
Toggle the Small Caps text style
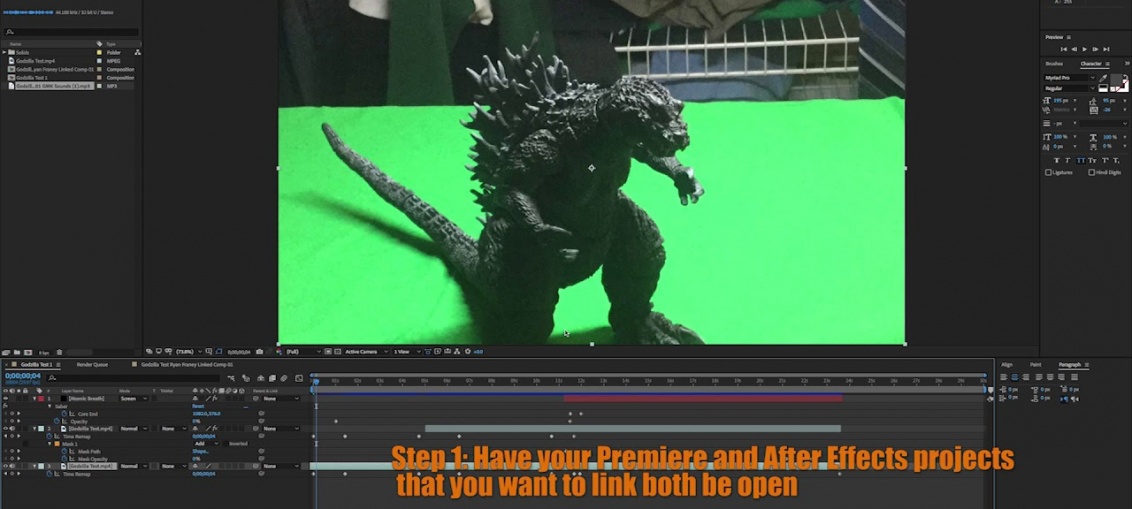(1092, 160)
